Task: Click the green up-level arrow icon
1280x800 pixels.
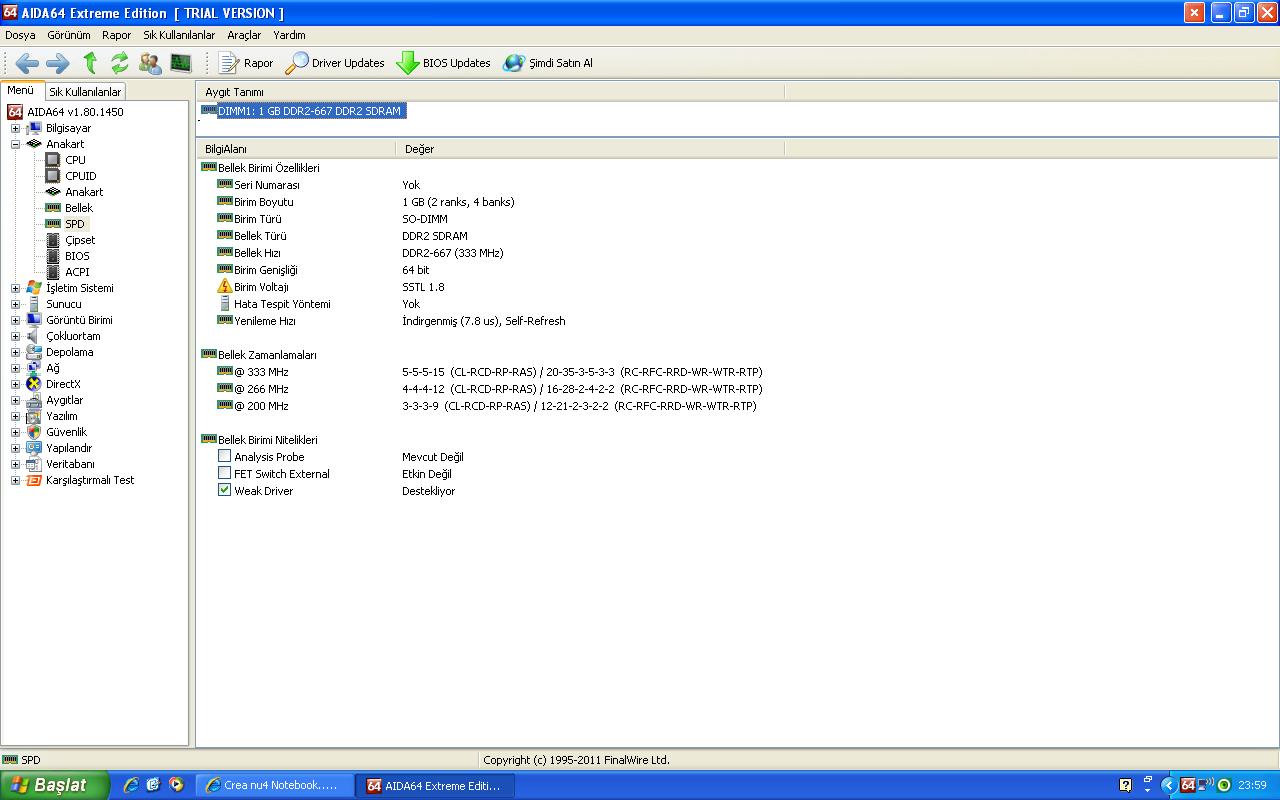Action: point(90,63)
